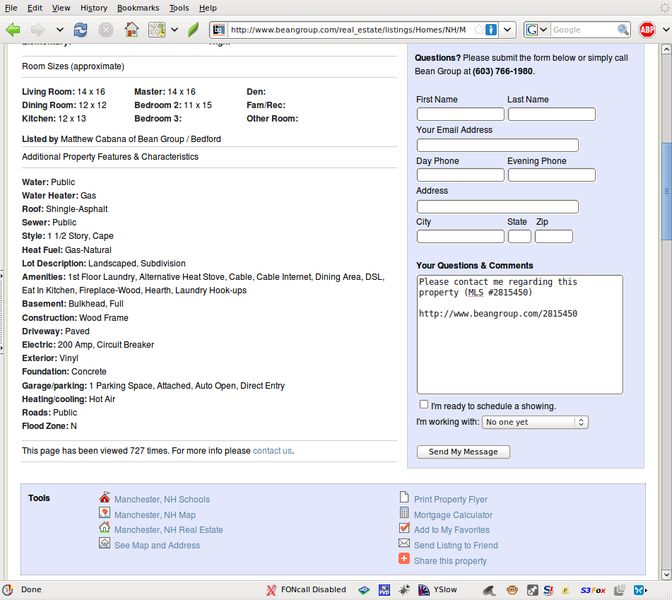Image resolution: width=672 pixels, height=600 pixels.
Task: Follow the 'contact us' link
Action: [272, 451]
